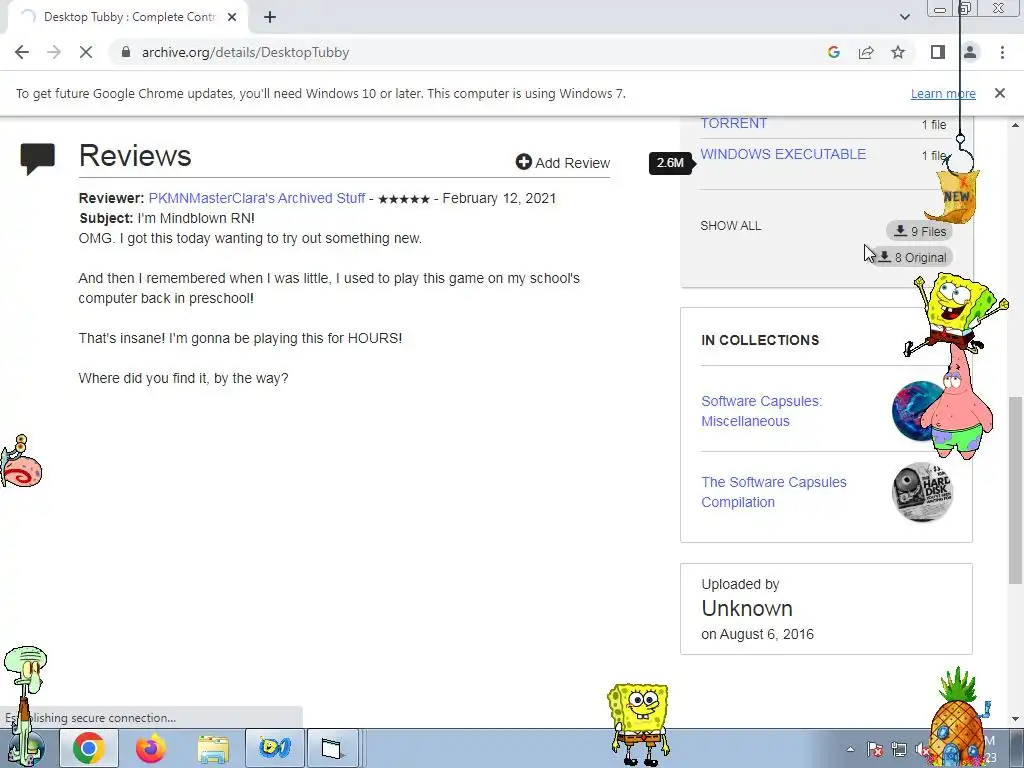This screenshot has width=1024, height=768.
Task: Click the pineapple house character
Action: pyautogui.click(x=958, y=716)
